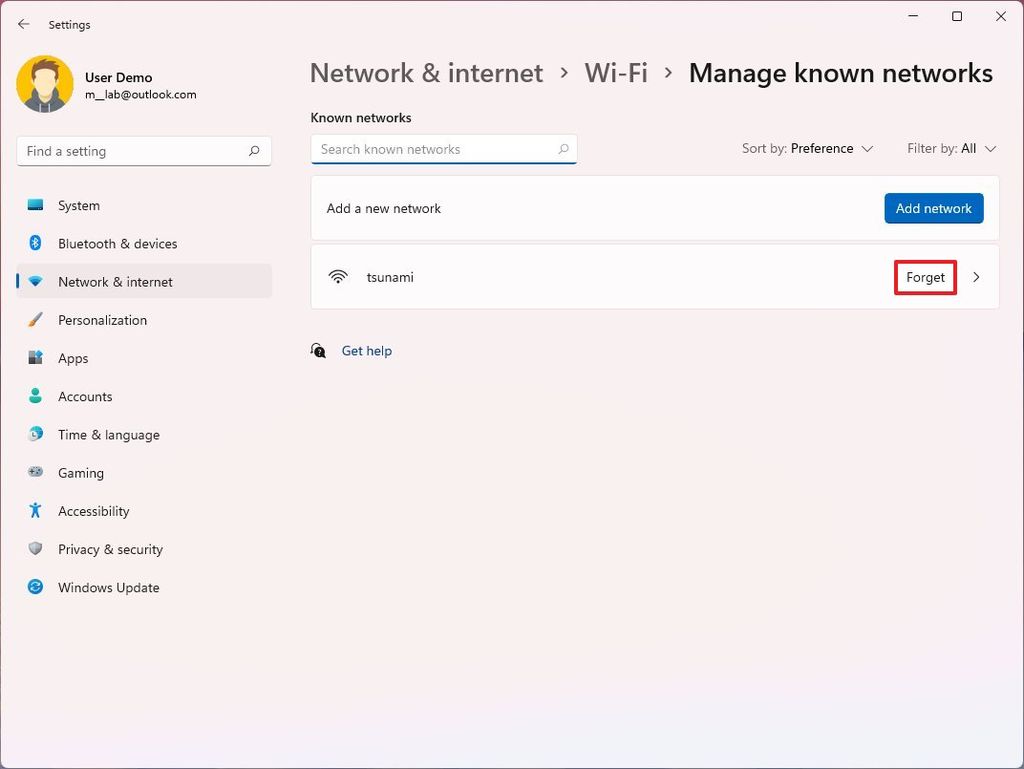This screenshot has width=1024, height=769.
Task: Click the Add network button
Action: [x=933, y=208]
